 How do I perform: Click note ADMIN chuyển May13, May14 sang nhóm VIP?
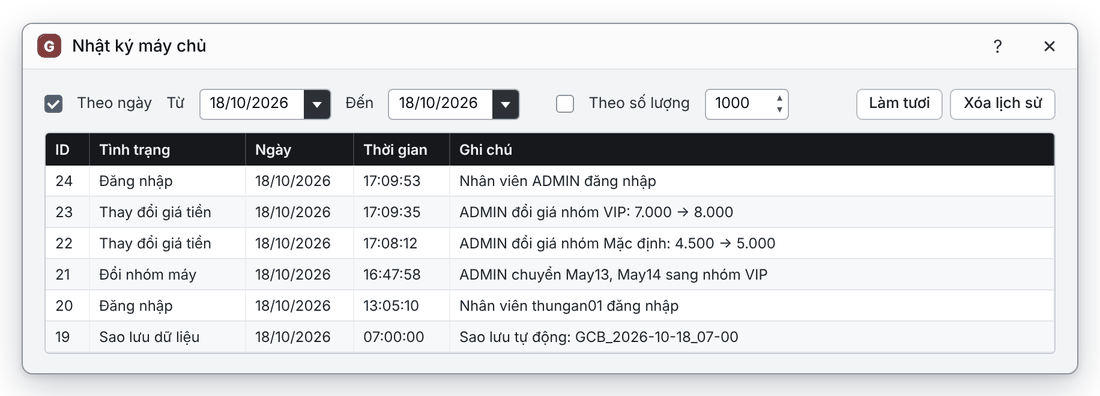click(751, 275)
